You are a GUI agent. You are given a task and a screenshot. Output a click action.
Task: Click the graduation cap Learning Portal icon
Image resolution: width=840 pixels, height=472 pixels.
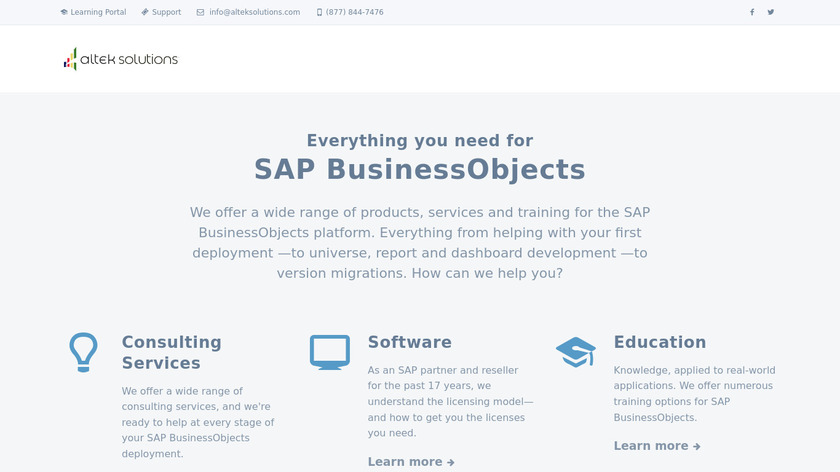point(64,12)
